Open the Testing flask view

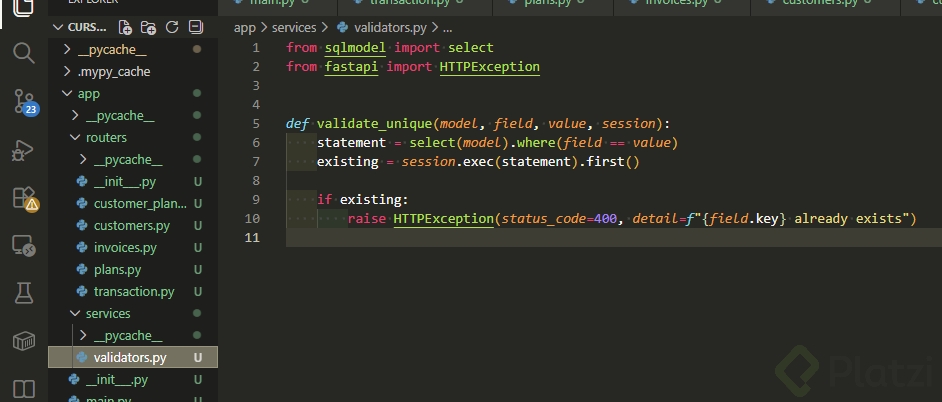pyautogui.click(x=24, y=293)
